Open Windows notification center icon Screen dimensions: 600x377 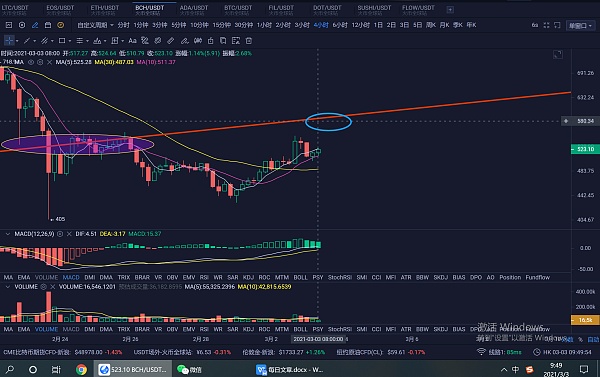coord(584,369)
